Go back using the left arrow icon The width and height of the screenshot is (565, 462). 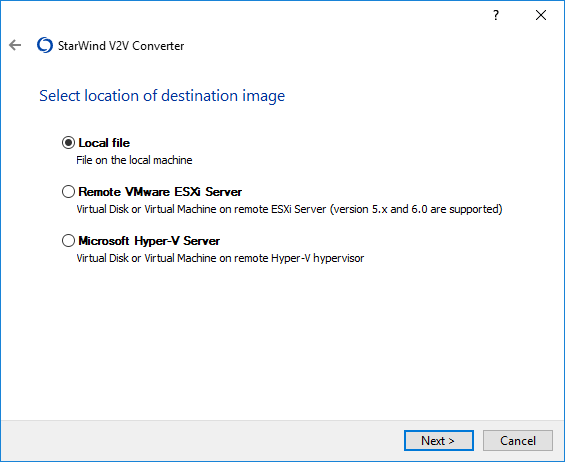(x=15, y=45)
